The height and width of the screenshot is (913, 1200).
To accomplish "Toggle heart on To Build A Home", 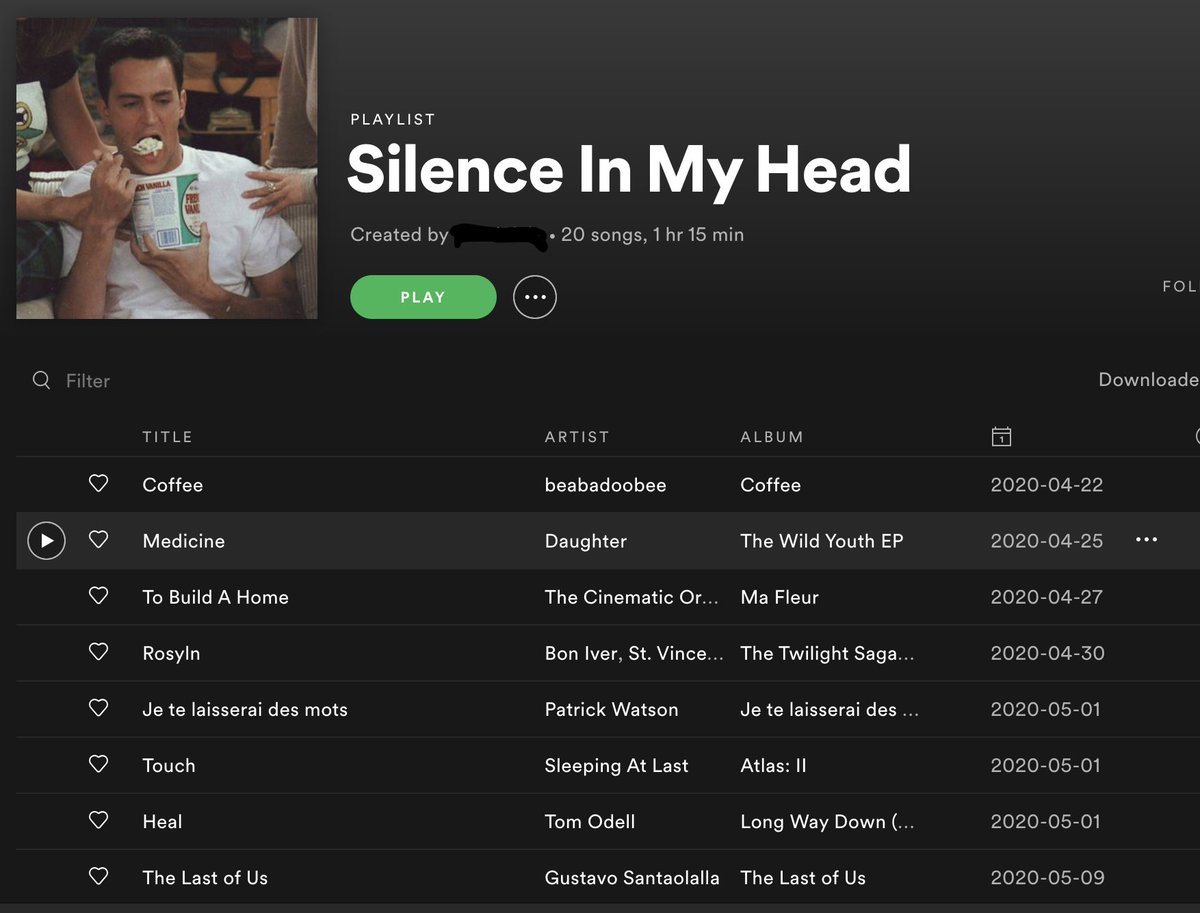I will [98, 596].
